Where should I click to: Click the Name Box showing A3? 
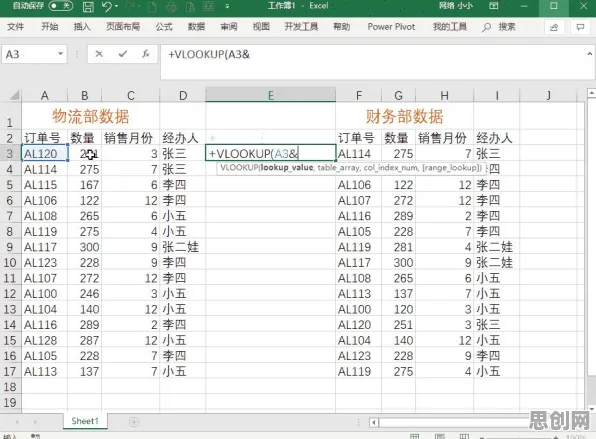point(29,54)
